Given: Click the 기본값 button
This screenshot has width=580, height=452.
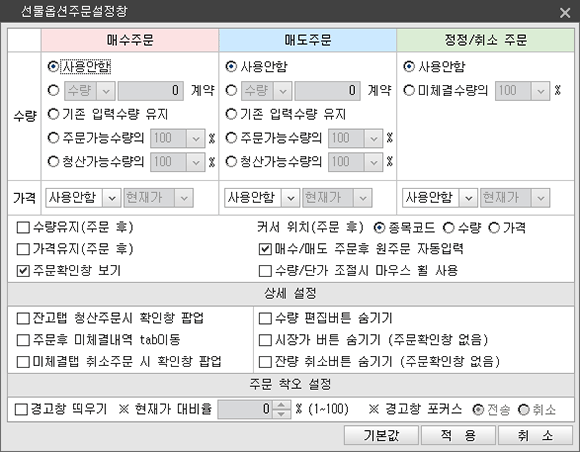Looking at the screenshot, I should (381, 435).
